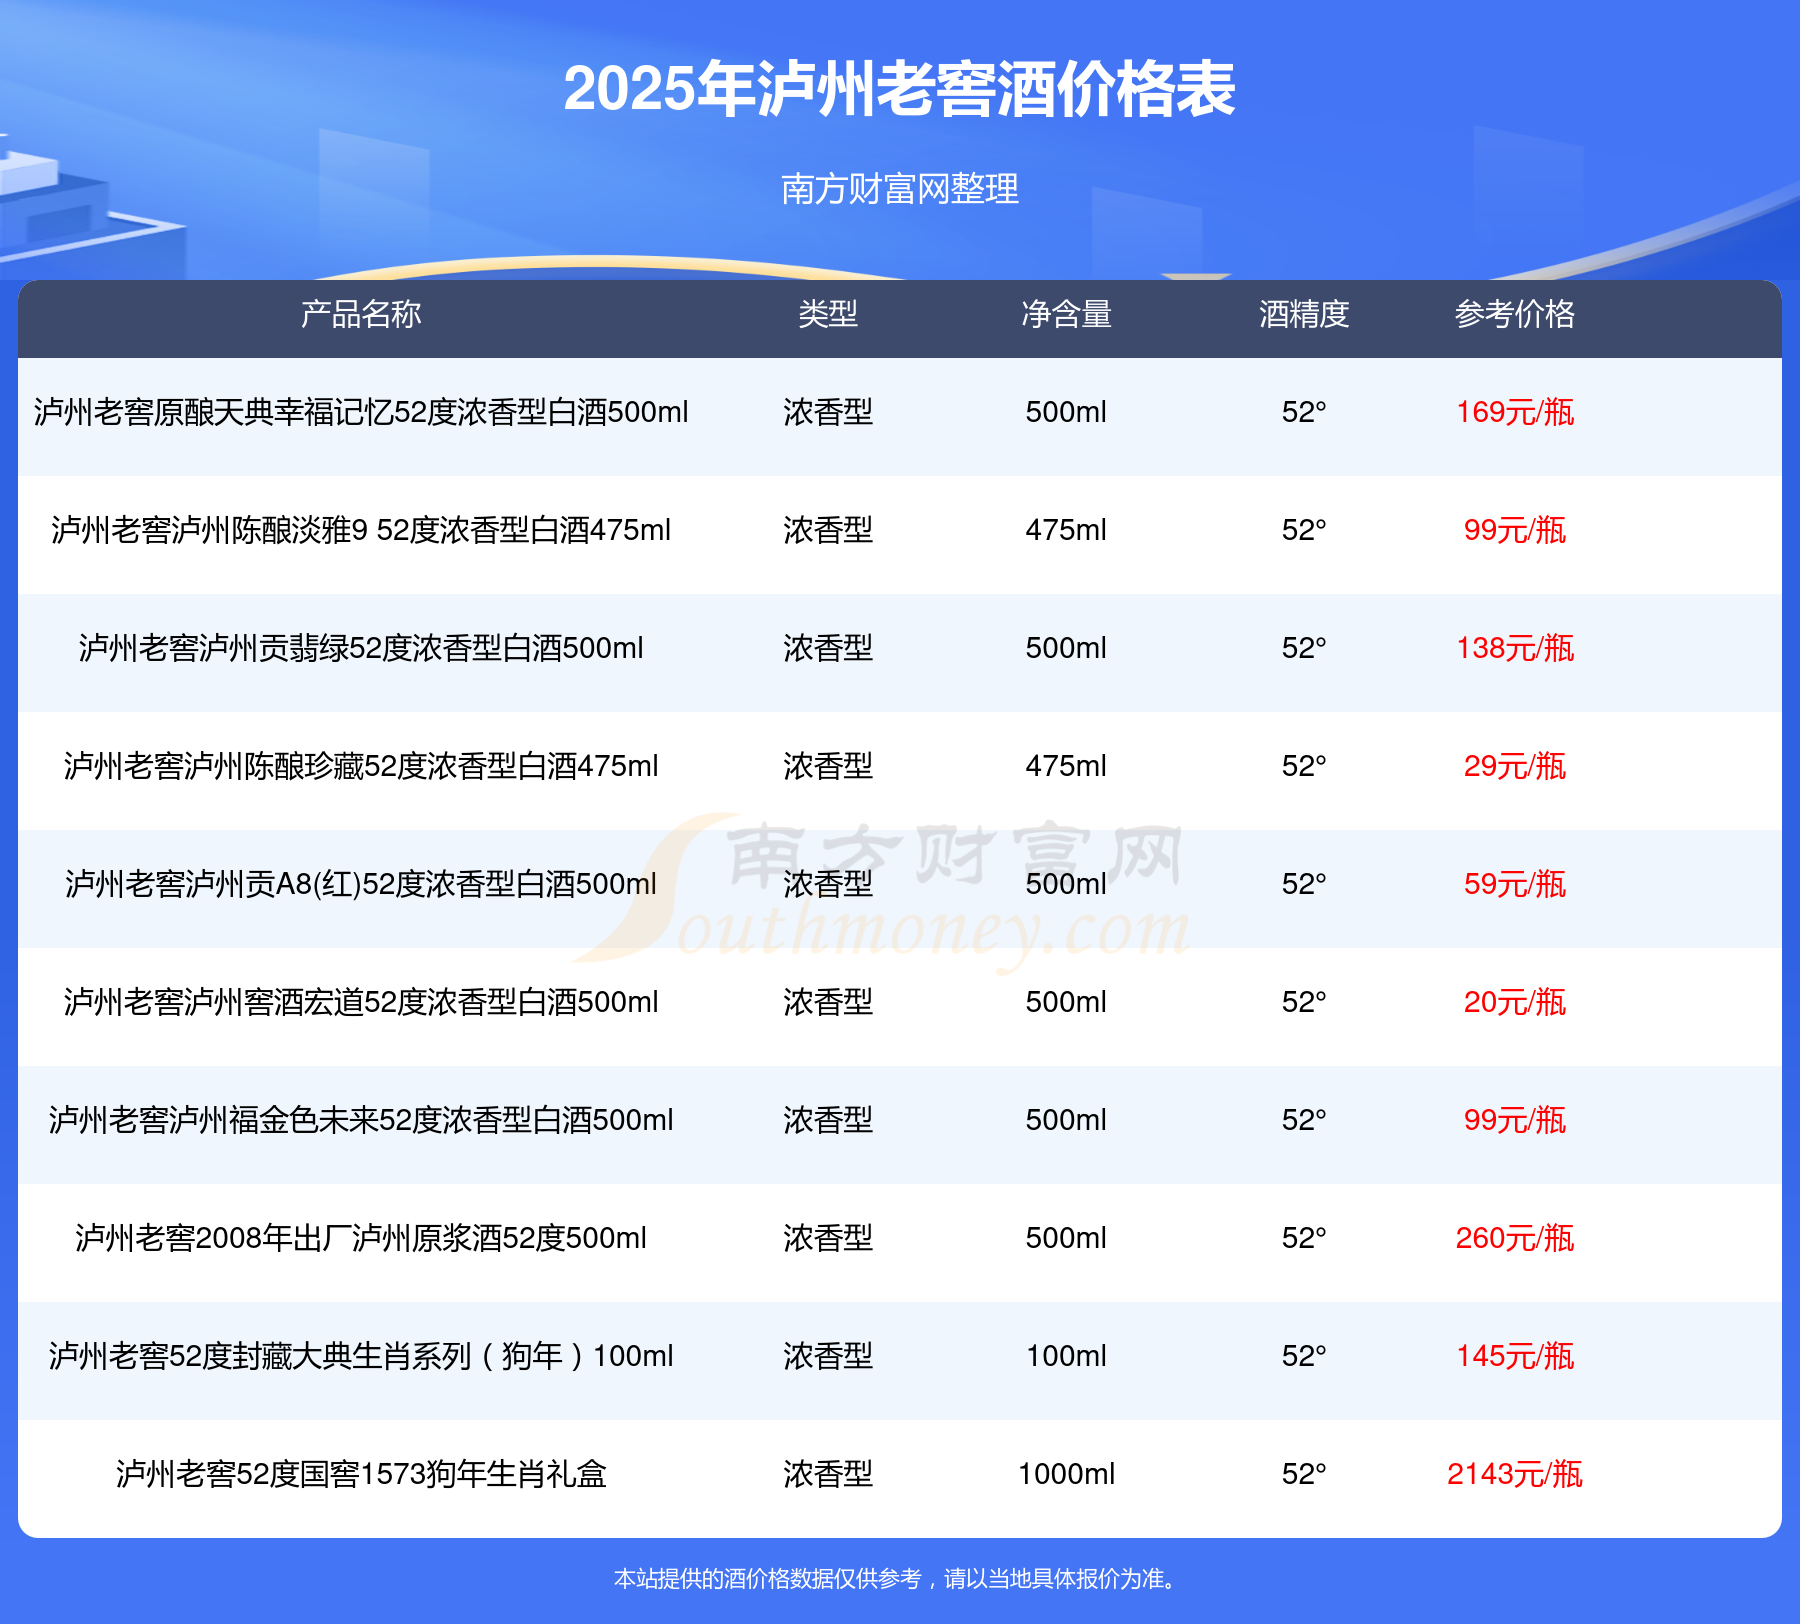Pick net content "475ml" in the 陈酿淡雅9 row

click(x=1066, y=530)
